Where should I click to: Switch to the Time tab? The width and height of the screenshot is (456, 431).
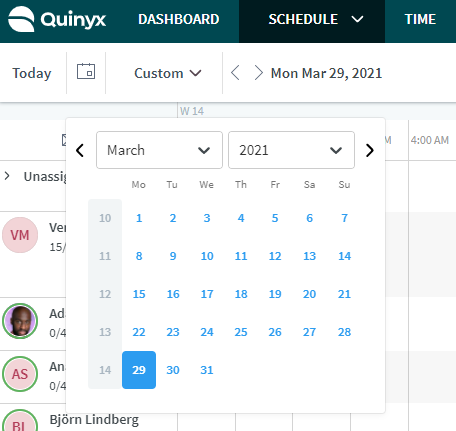pyautogui.click(x=420, y=19)
